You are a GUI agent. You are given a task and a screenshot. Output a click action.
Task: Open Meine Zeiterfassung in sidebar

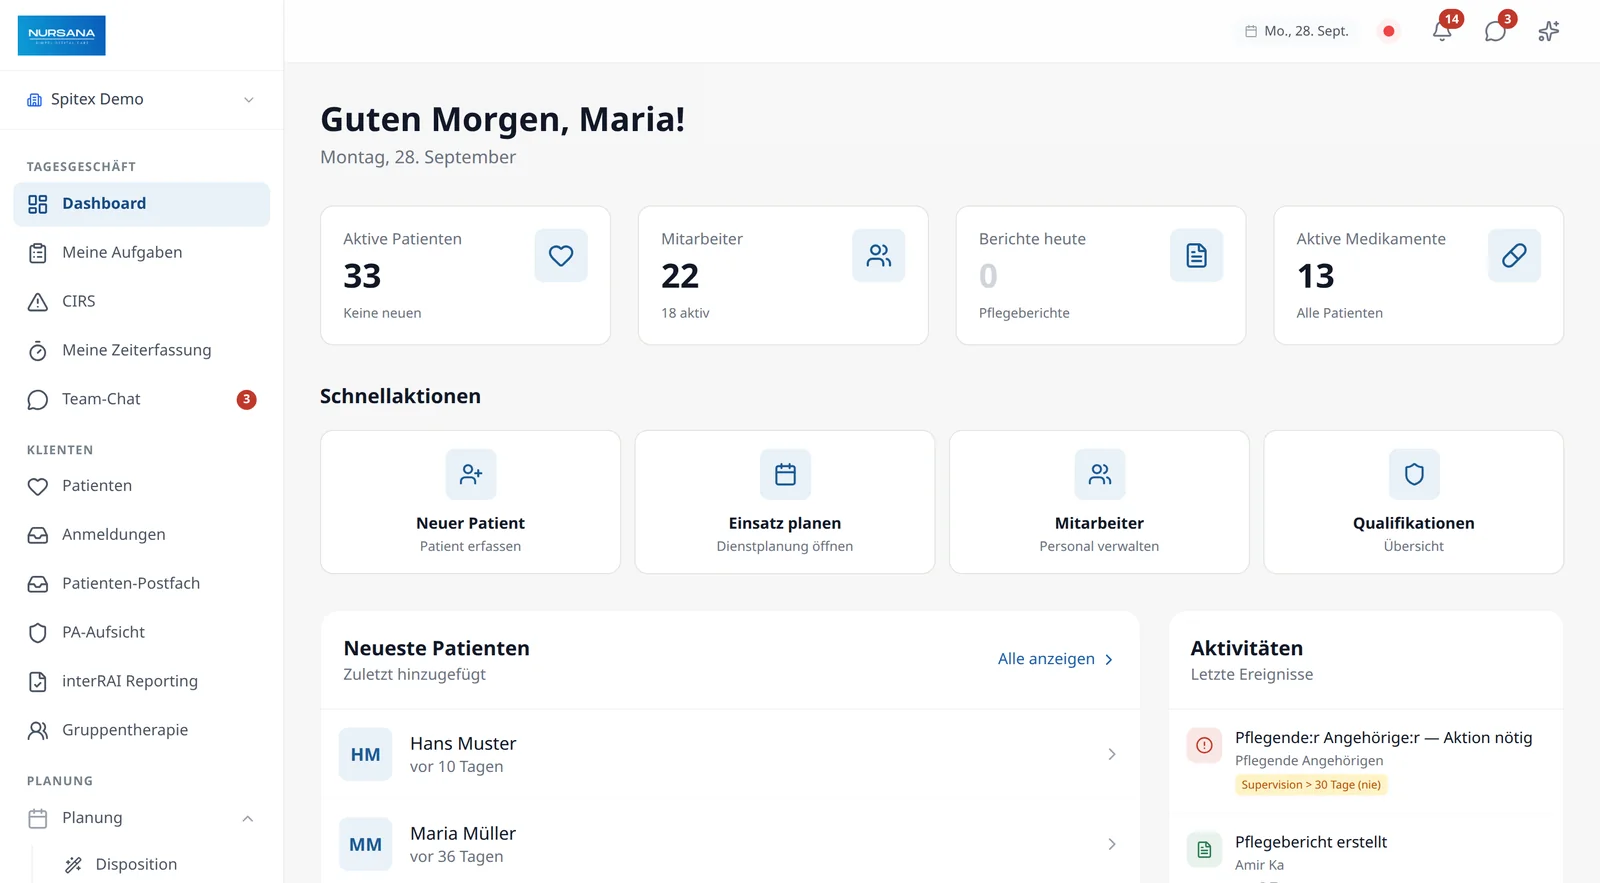[x=142, y=351]
